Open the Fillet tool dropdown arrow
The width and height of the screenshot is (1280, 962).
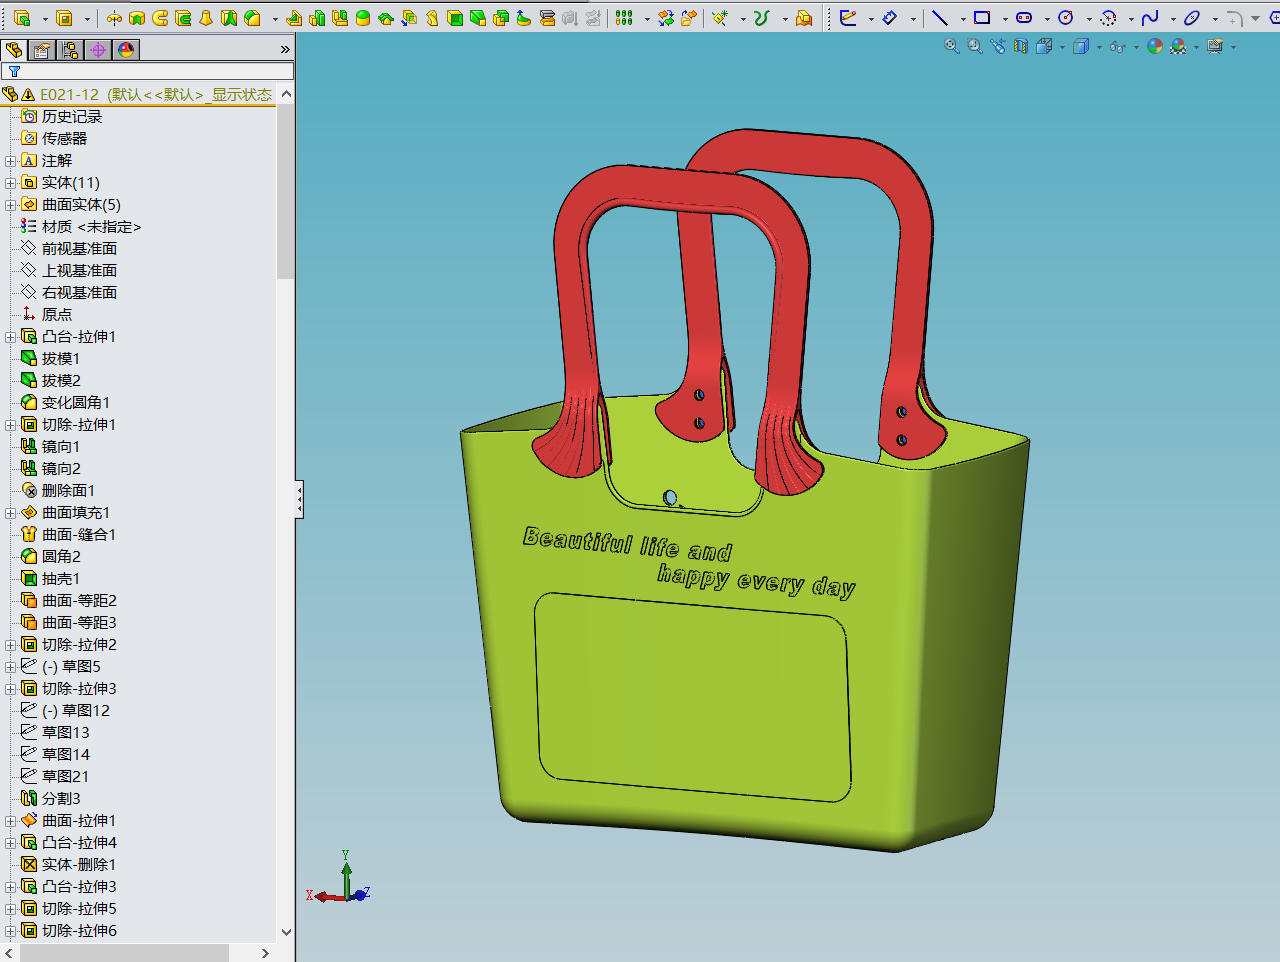(275, 19)
